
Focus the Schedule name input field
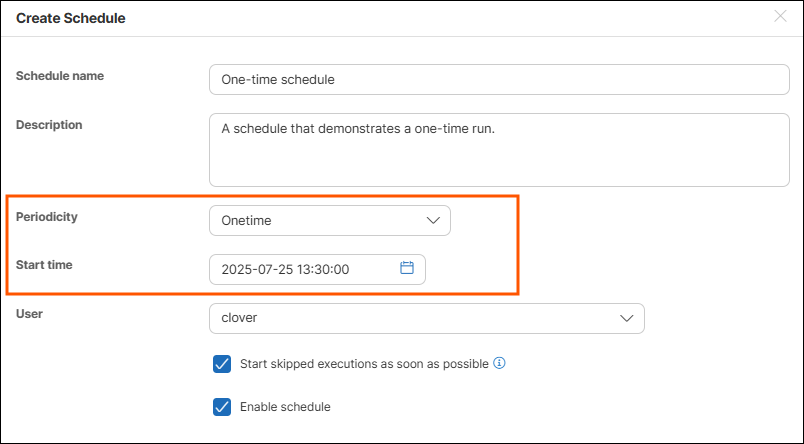click(499, 80)
